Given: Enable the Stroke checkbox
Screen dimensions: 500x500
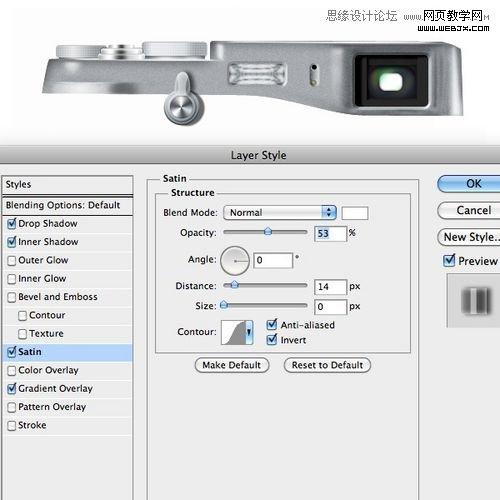Looking at the screenshot, I should click(12, 425).
